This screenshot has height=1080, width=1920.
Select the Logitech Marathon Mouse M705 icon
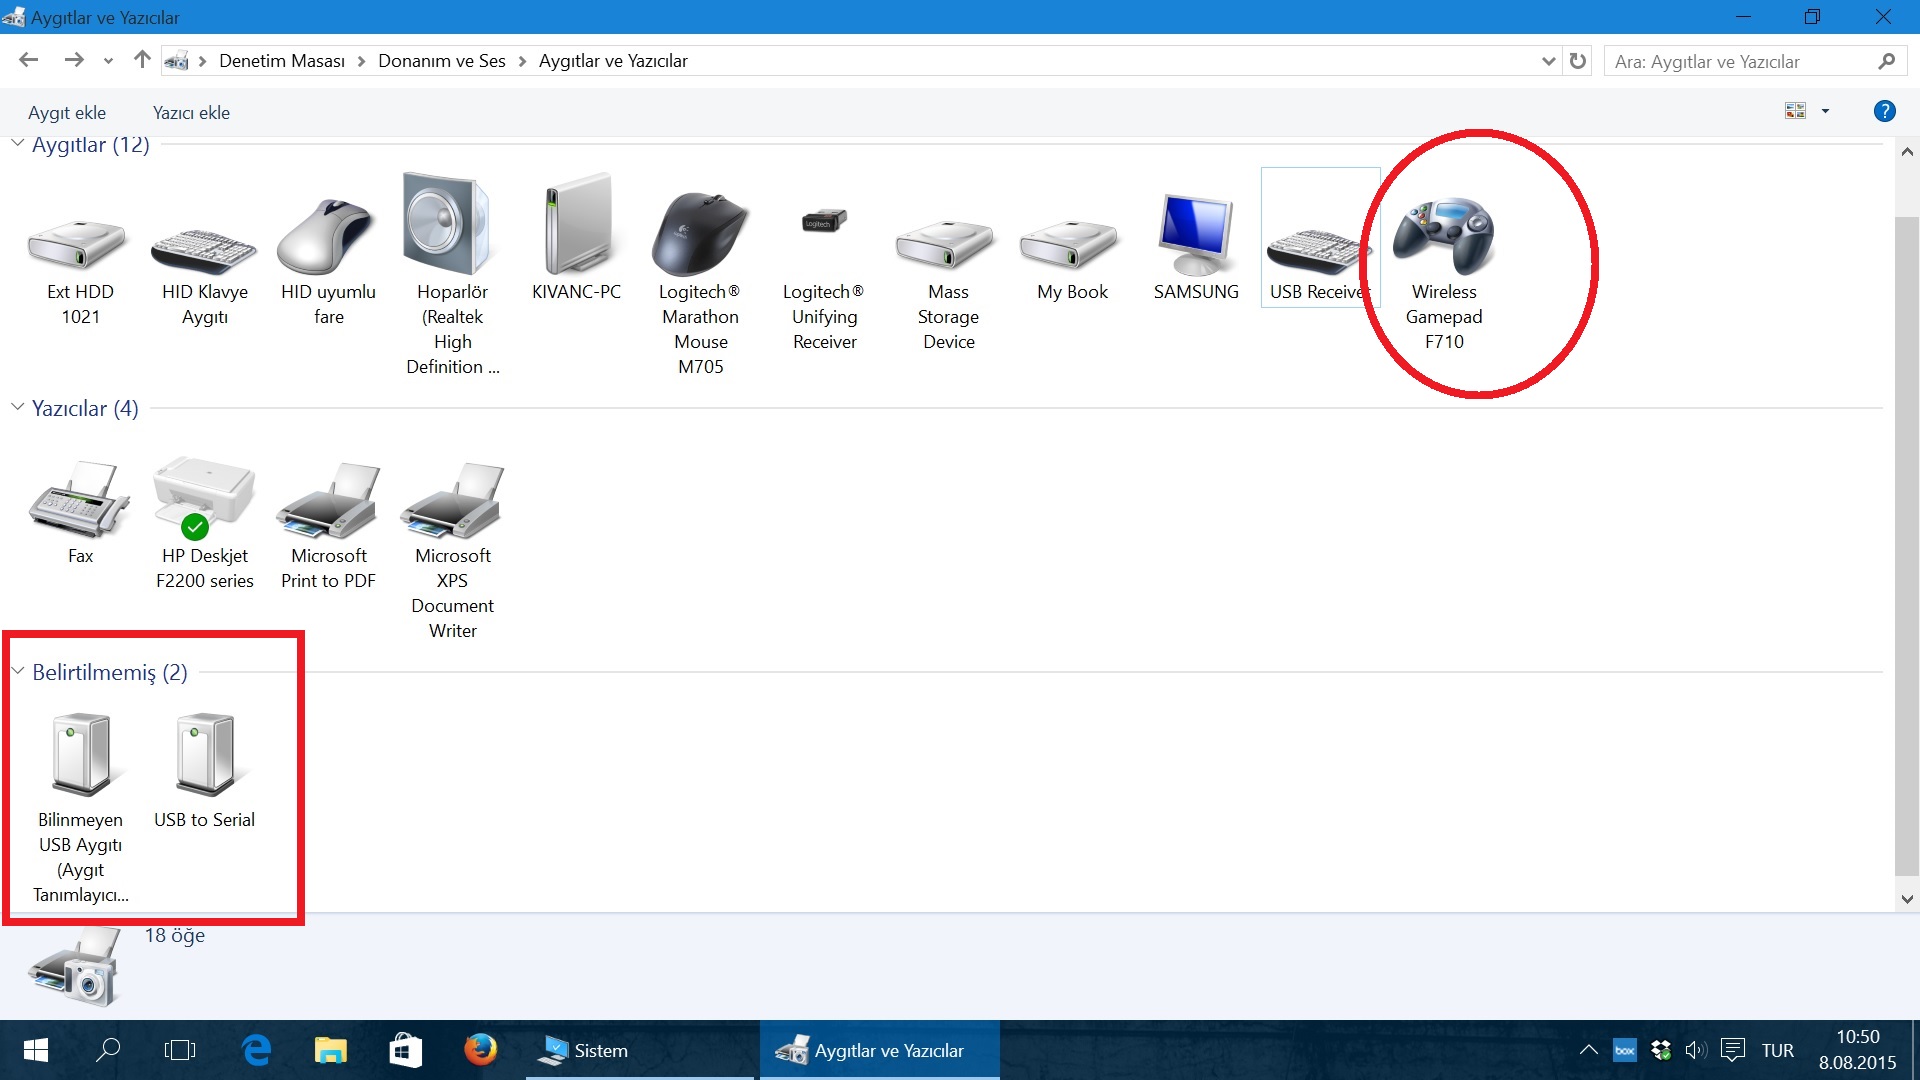pos(700,234)
